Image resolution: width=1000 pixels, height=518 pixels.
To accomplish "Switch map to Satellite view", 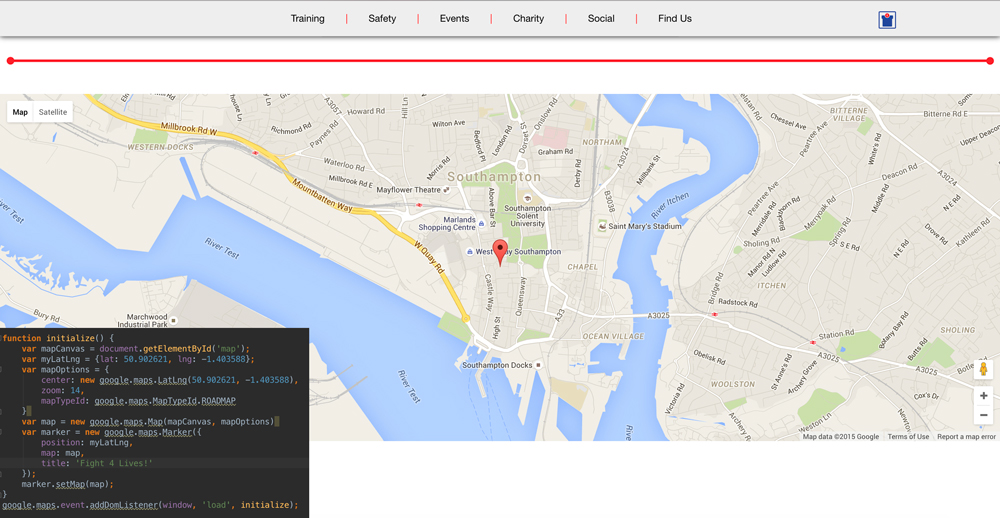I will 53,112.
